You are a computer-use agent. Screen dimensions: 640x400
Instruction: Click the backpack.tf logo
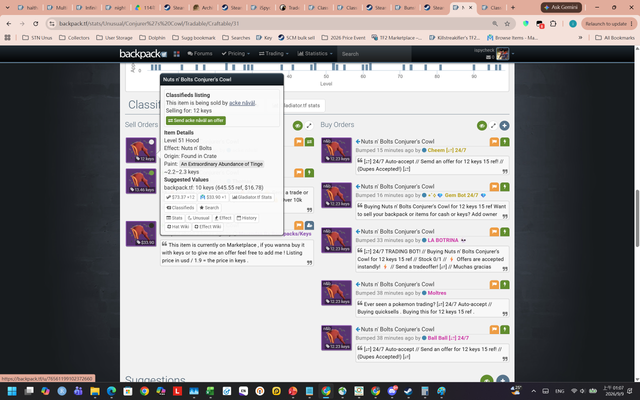(x=143, y=53)
